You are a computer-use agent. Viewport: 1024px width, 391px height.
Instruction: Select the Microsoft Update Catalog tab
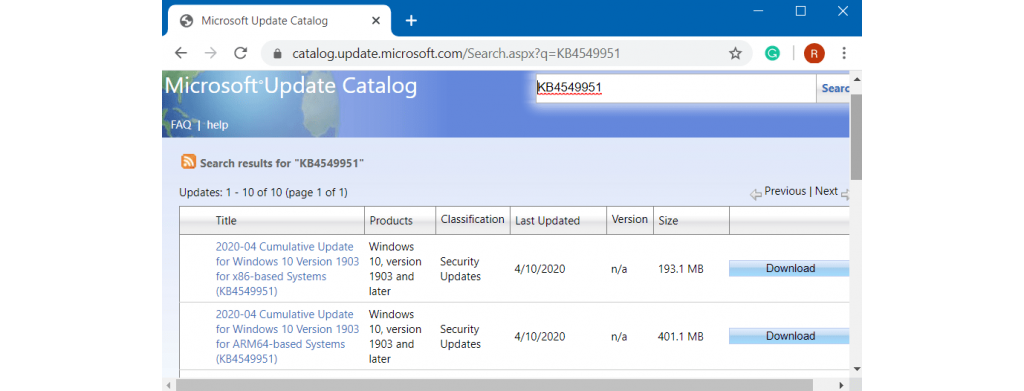(x=279, y=20)
